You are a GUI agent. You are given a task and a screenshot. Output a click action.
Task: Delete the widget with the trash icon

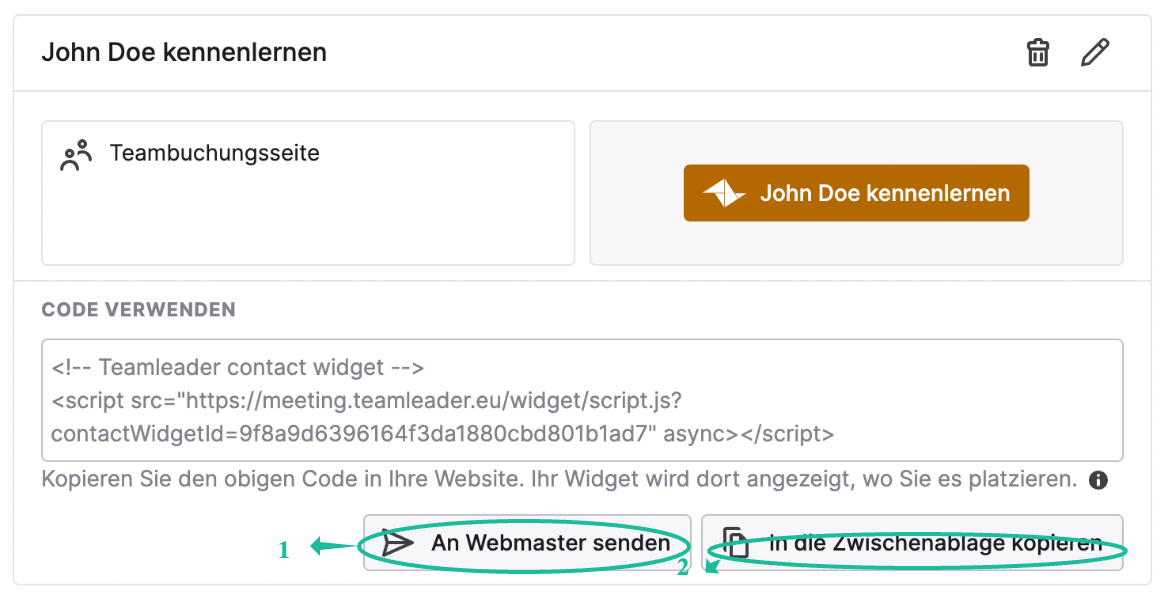(x=1038, y=52)
